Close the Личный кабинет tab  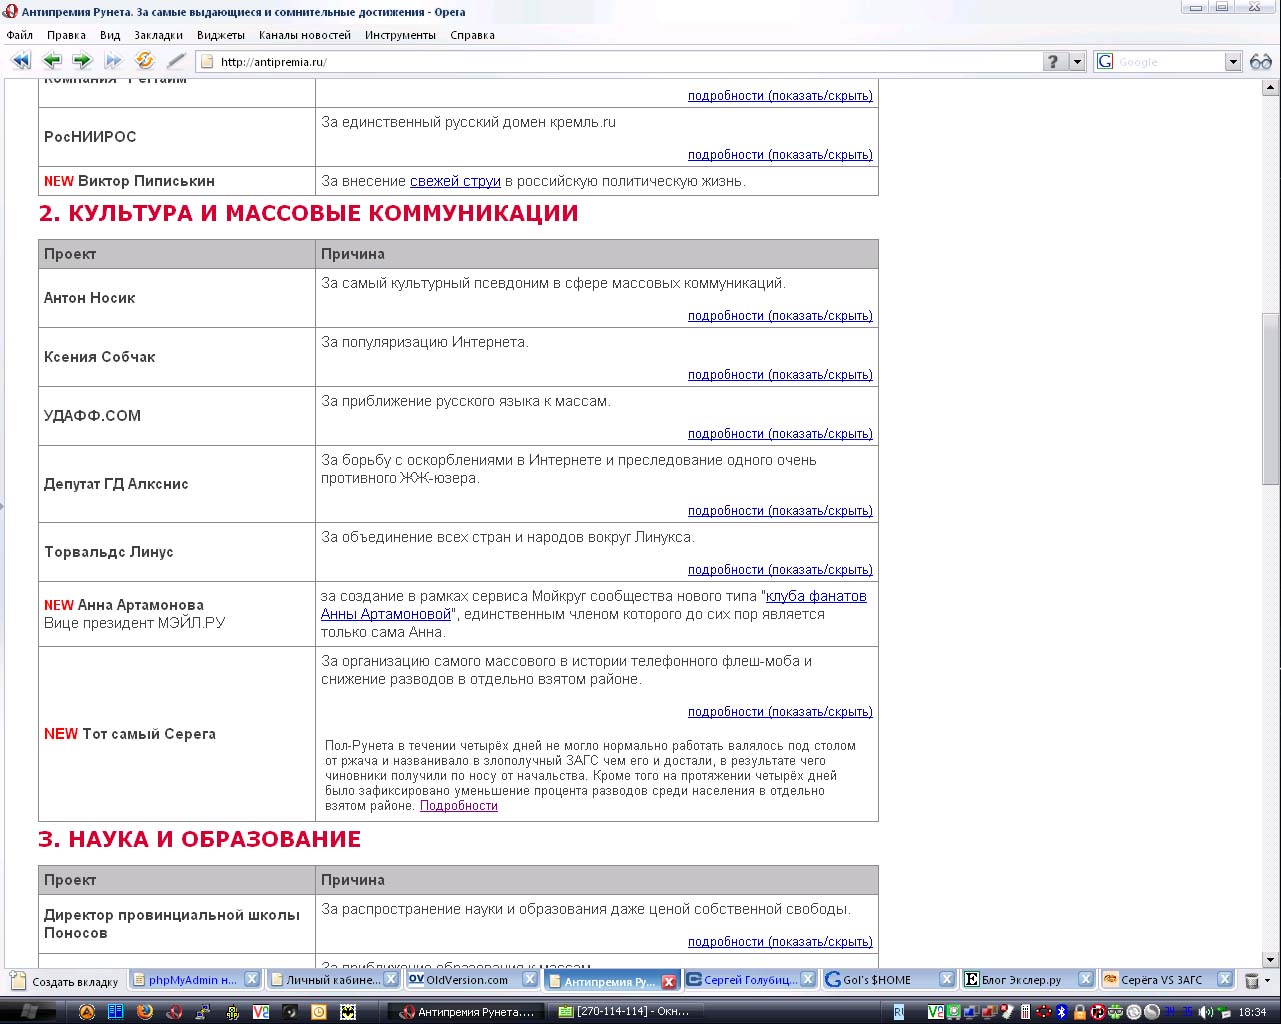click(x=391, y=980)
